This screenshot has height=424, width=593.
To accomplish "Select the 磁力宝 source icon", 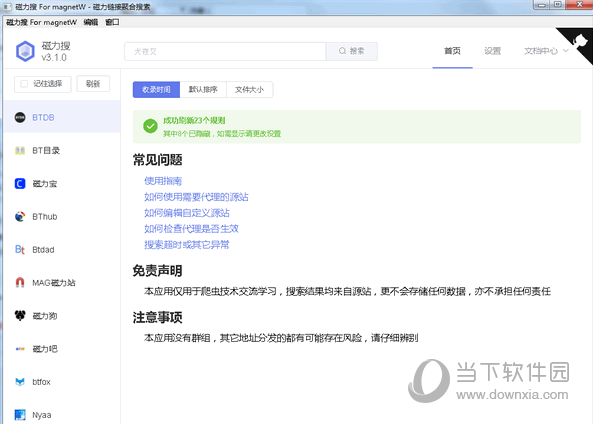I will tap(20, 183).
